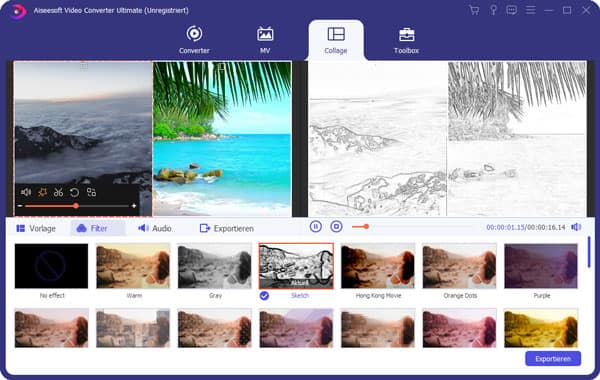Open the Toolbox tab
This screenshot has width=600, height=380.
click(406, 40)
